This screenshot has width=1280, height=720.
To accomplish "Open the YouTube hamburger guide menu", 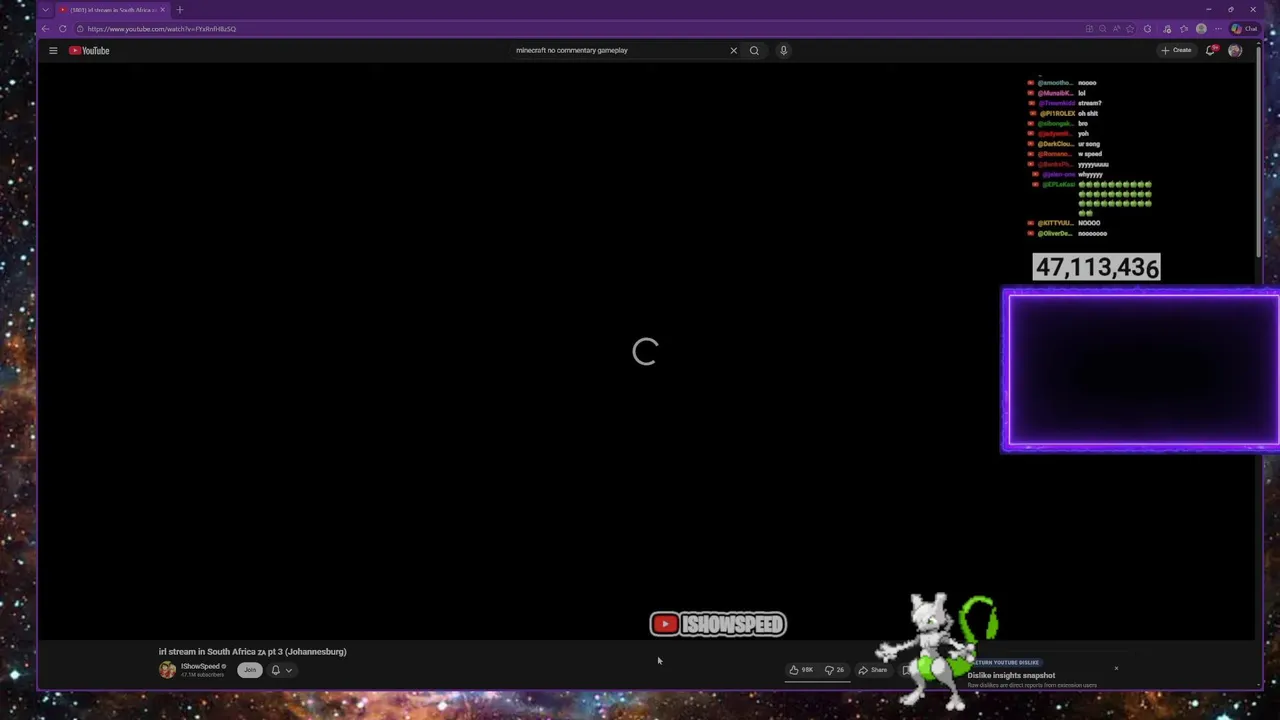I will [53, 50].
